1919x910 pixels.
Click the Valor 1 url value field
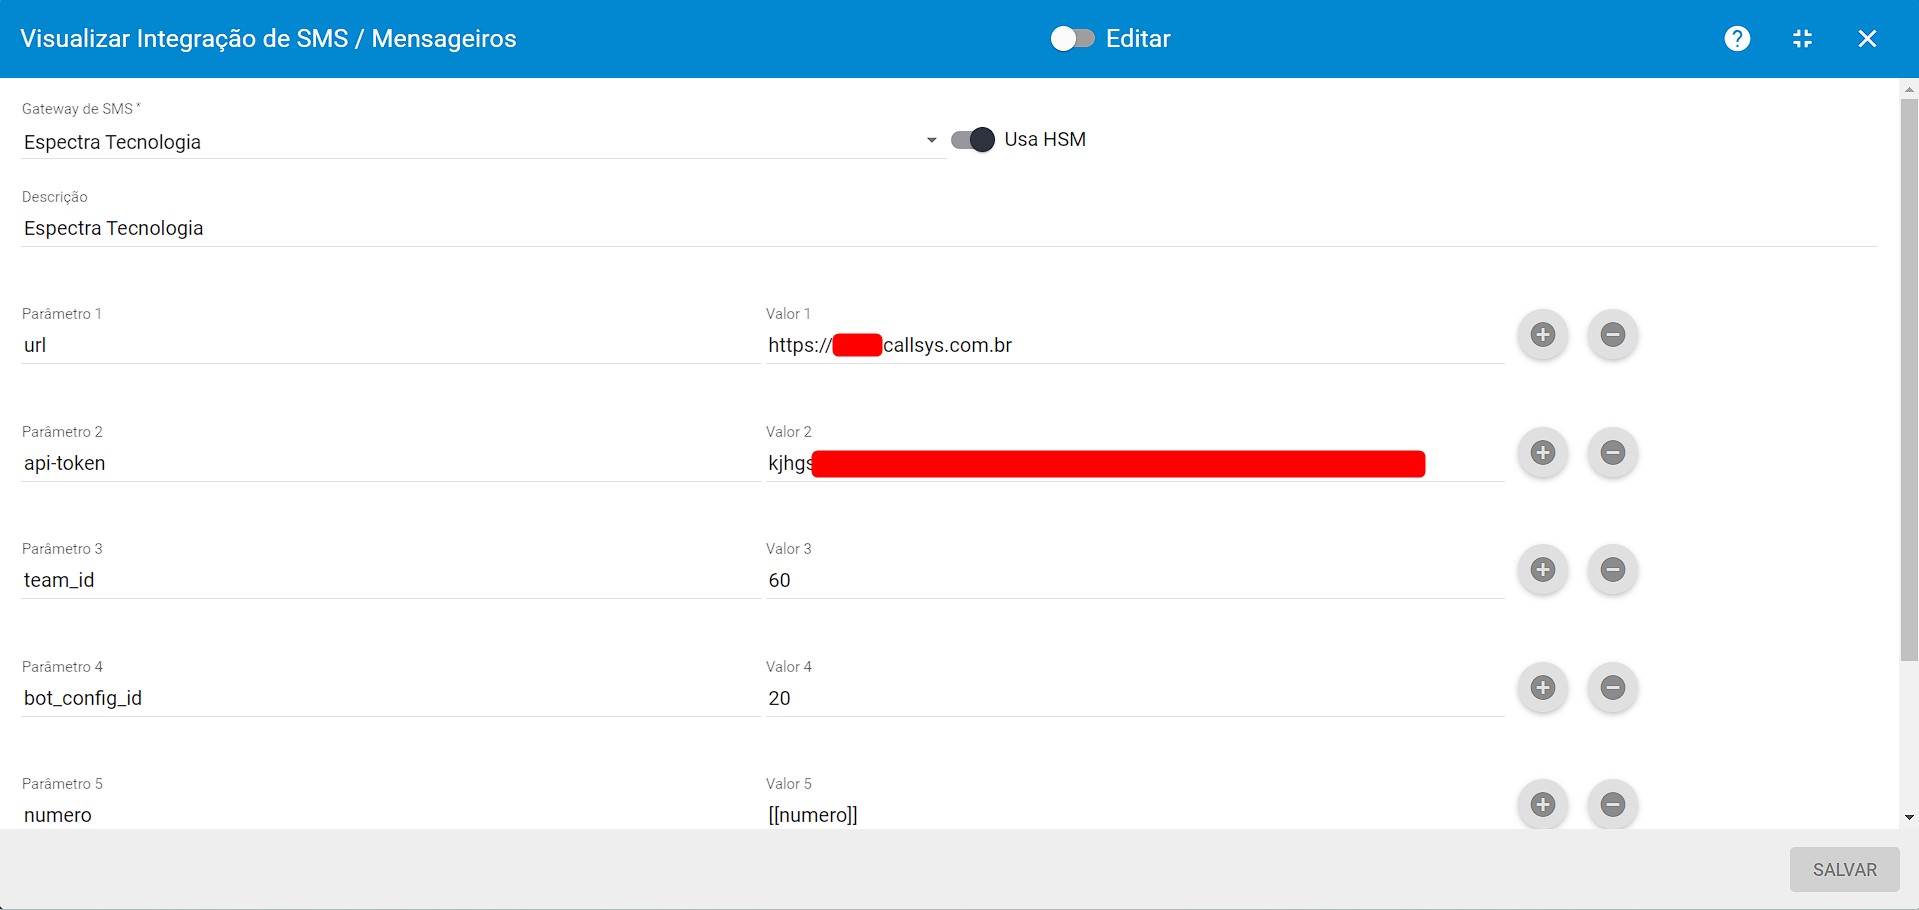[1135, 345]
